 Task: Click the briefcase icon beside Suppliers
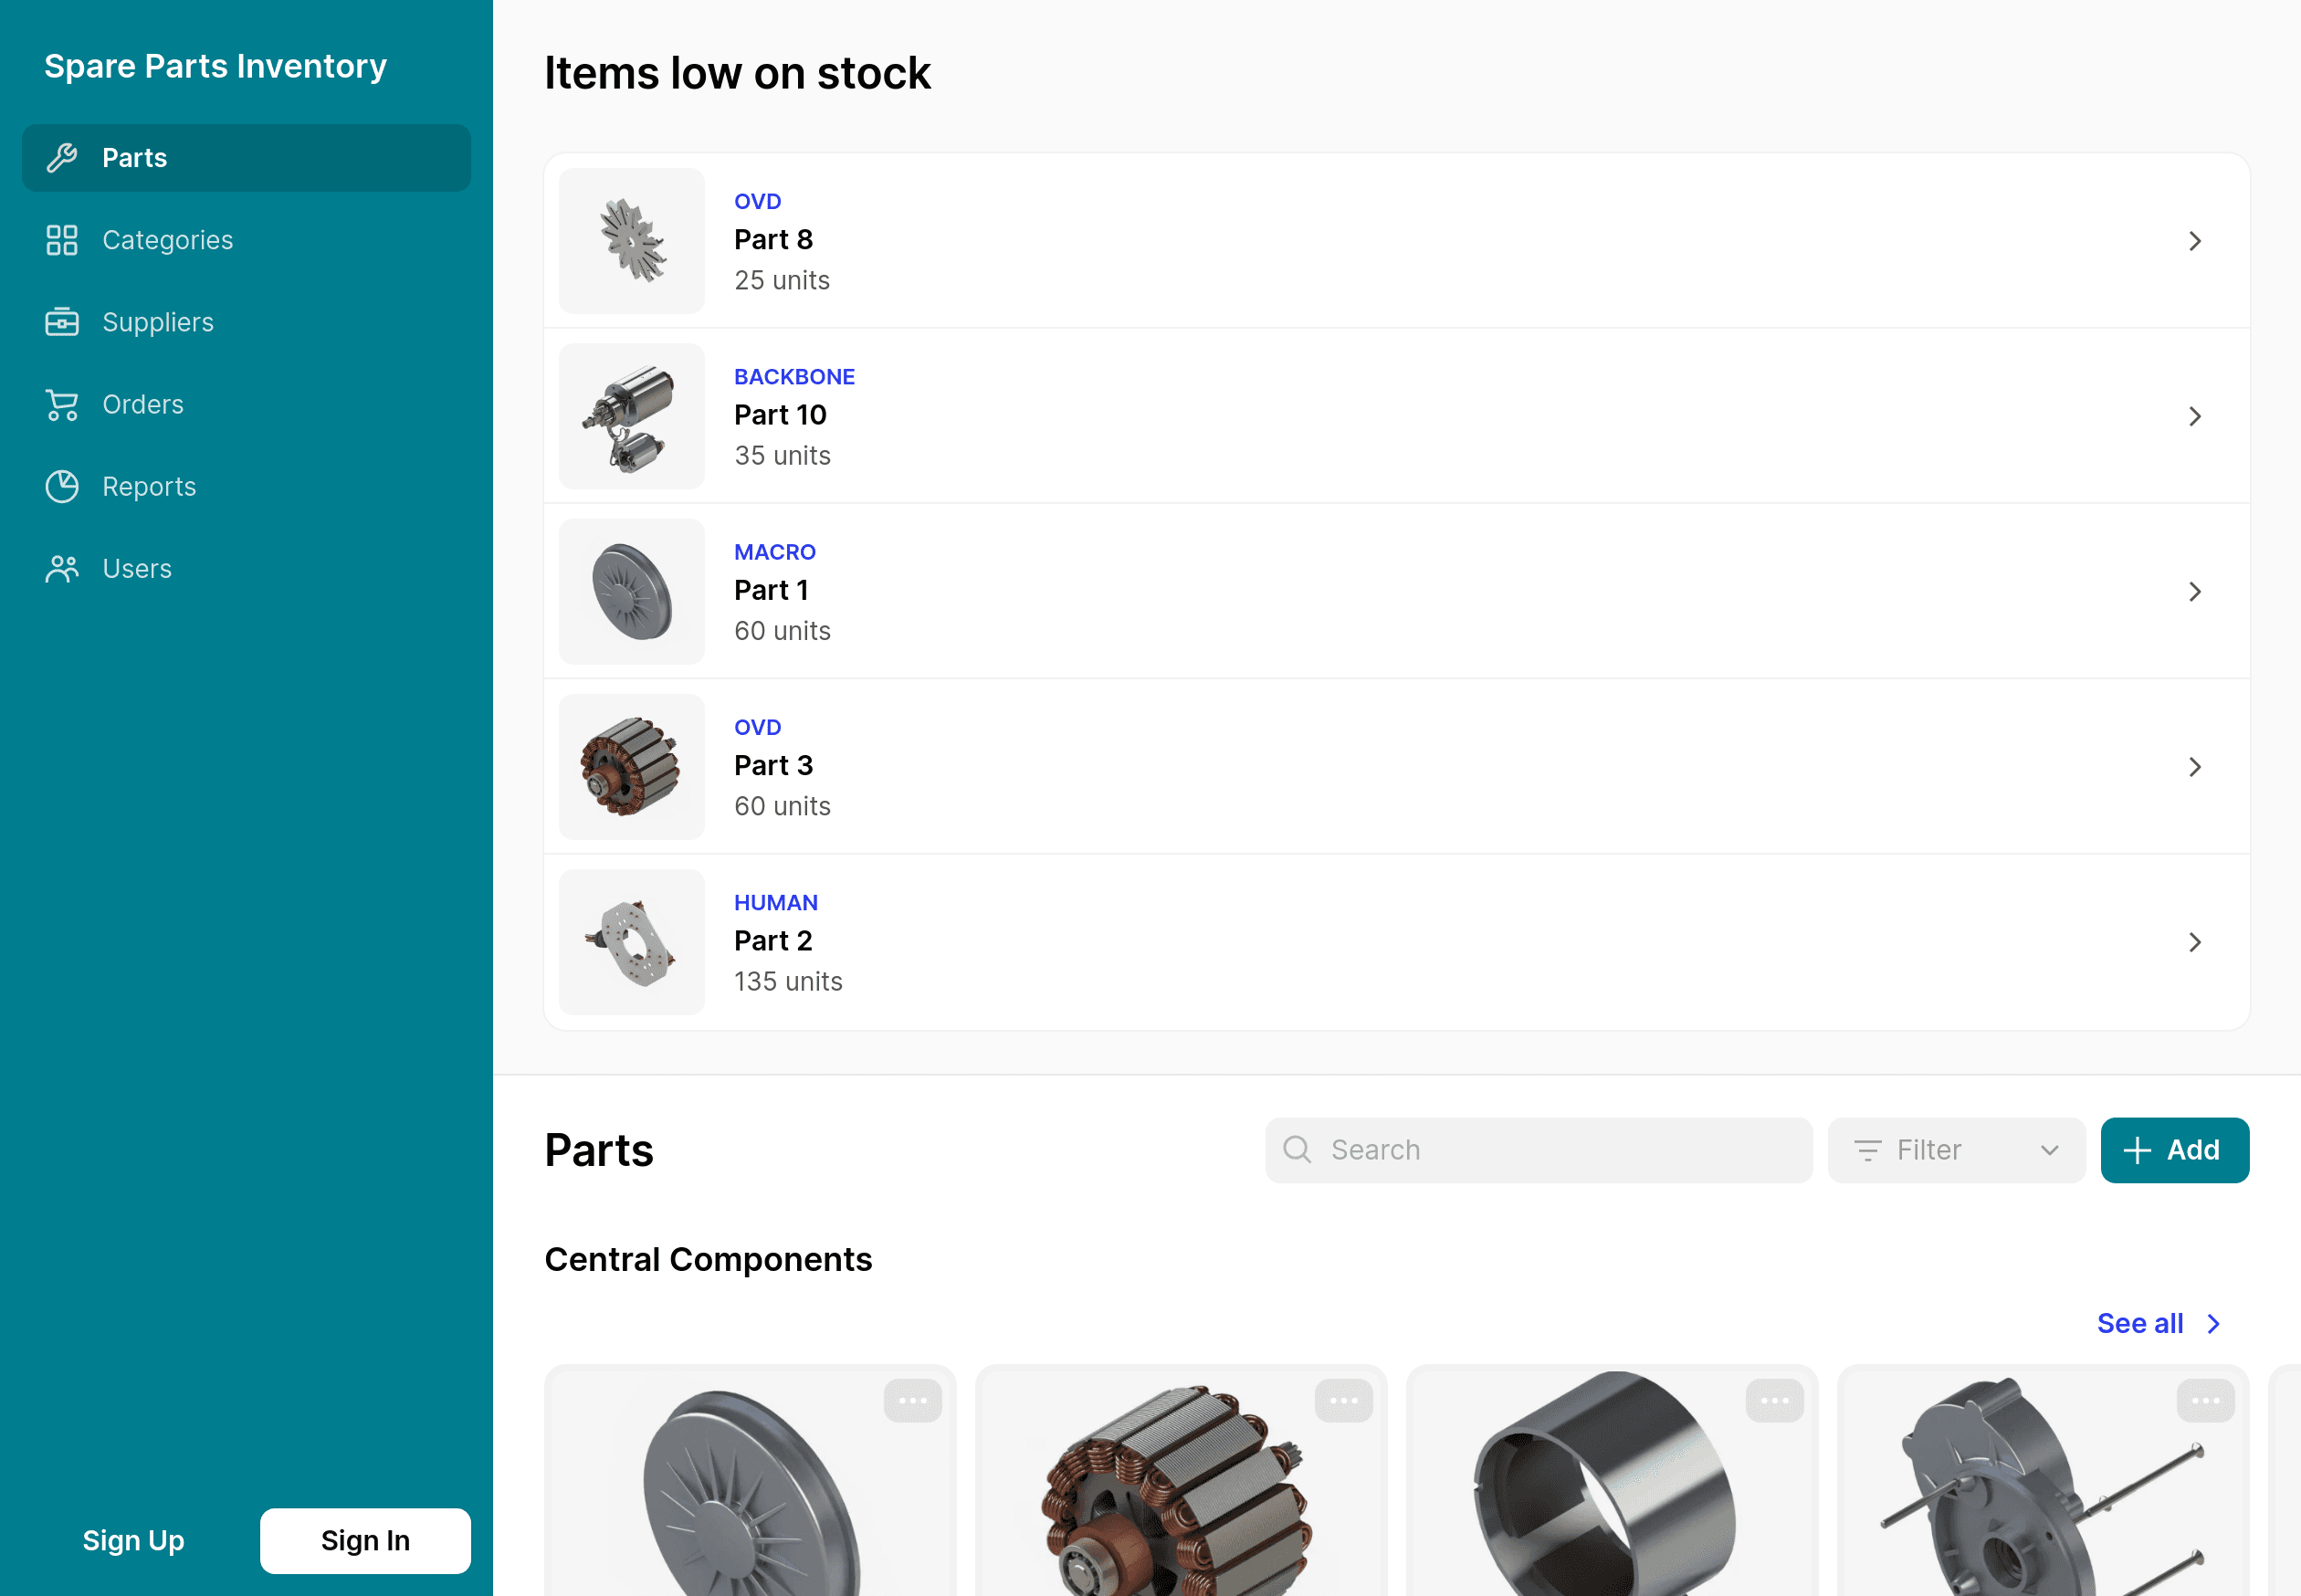(x=62, y=322)
